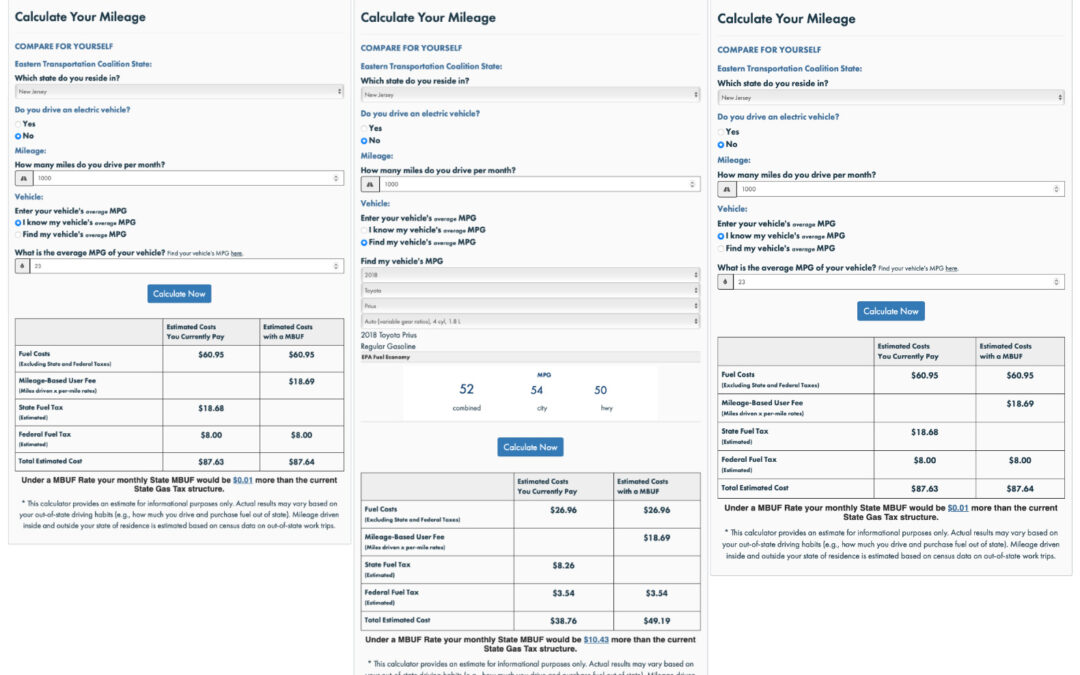Click the MPG value input in right calculator
The height and width of the screenshot is (675, 1080).
(890, 282)
